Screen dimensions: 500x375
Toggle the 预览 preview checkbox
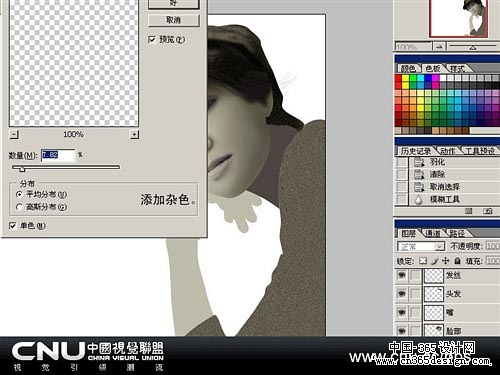152,40
